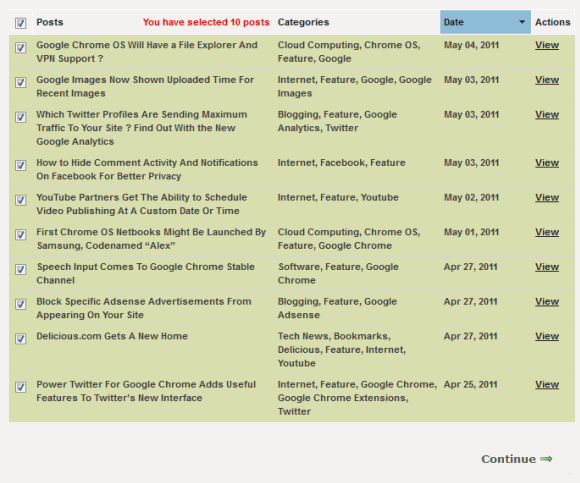Uncheck the Block Specific Adsense Advertisements post

coord(21,304)
